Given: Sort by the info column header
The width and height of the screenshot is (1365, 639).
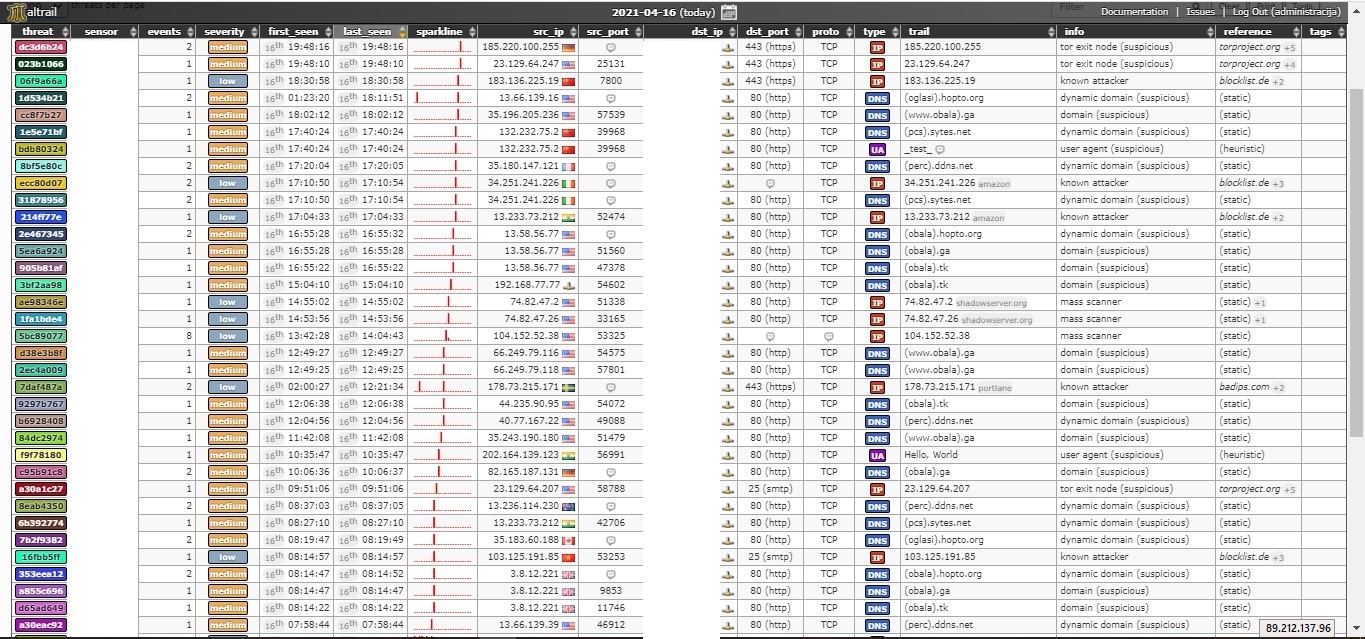Looking at the screenshot, I should 1137,32.
